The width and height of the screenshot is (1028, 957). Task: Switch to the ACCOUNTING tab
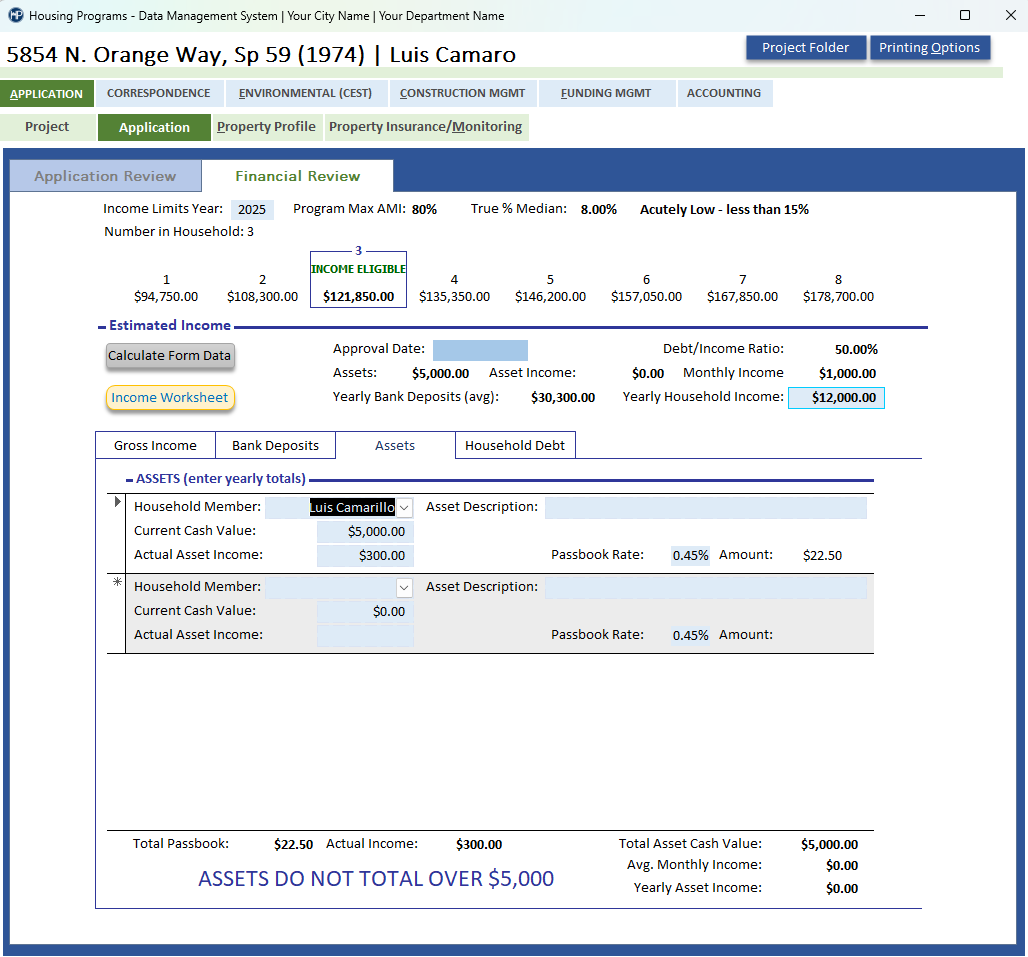click(724, 93)
